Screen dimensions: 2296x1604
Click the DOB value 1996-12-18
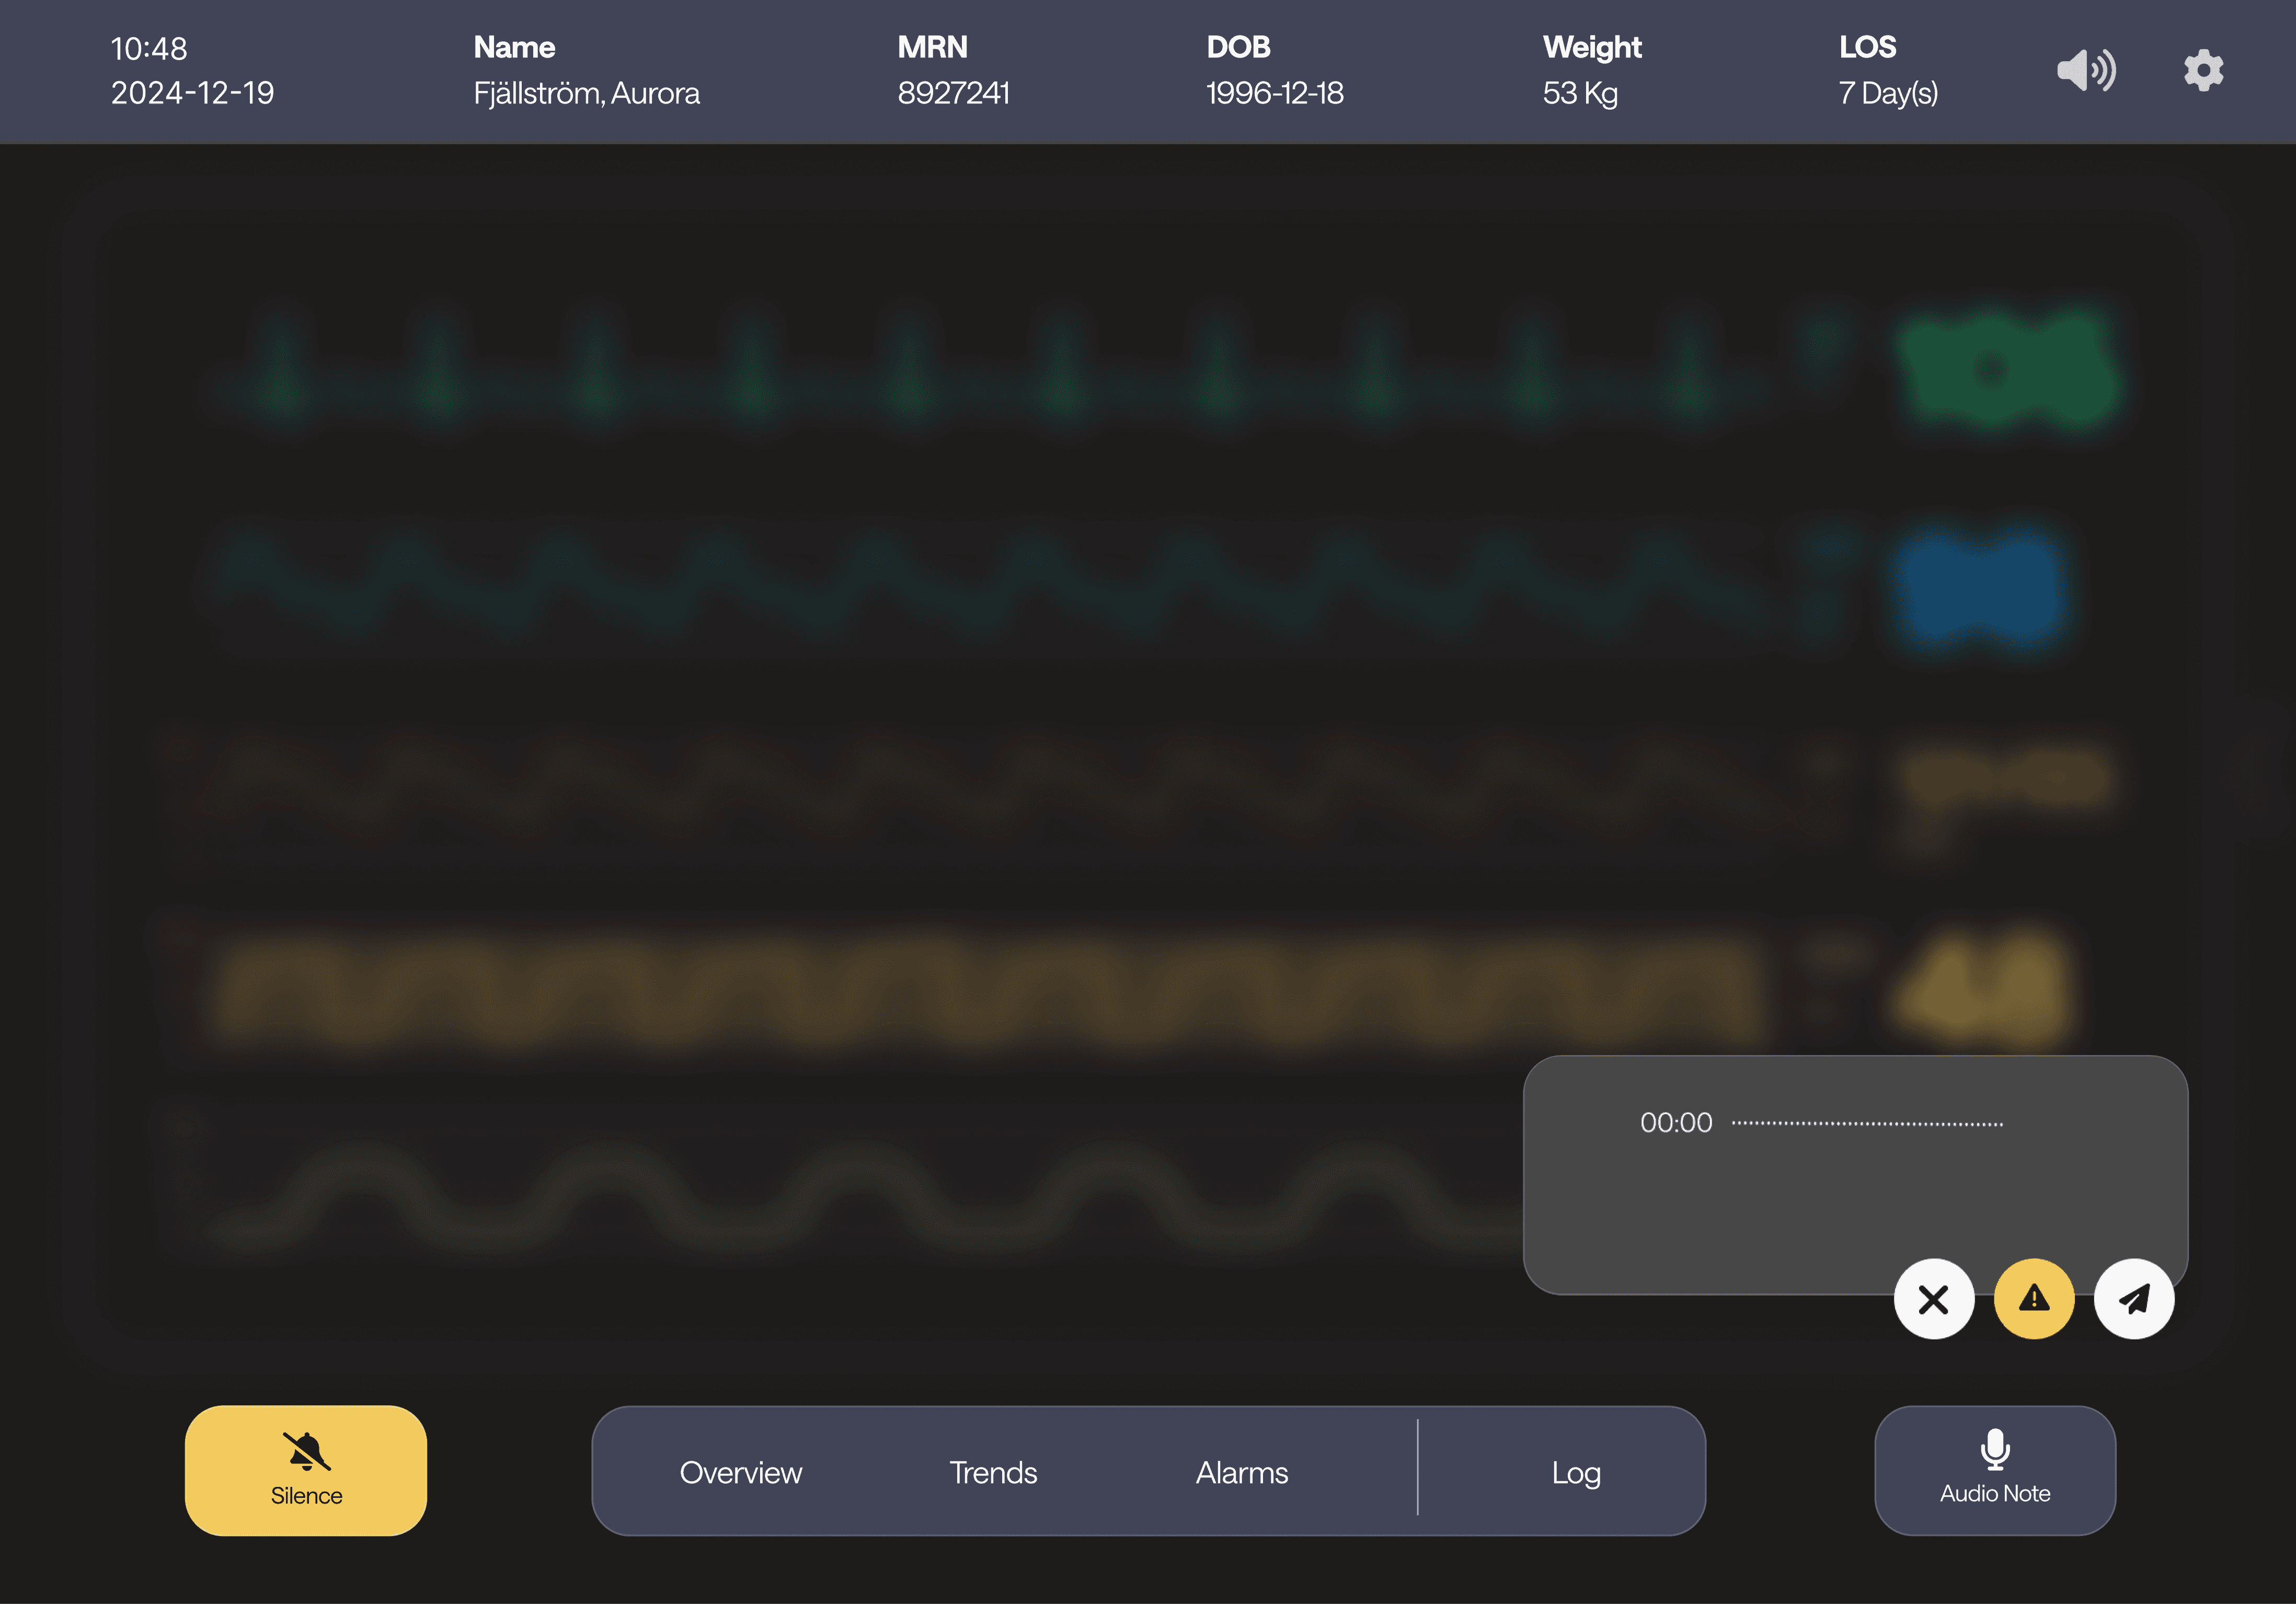pos(1274,93)
